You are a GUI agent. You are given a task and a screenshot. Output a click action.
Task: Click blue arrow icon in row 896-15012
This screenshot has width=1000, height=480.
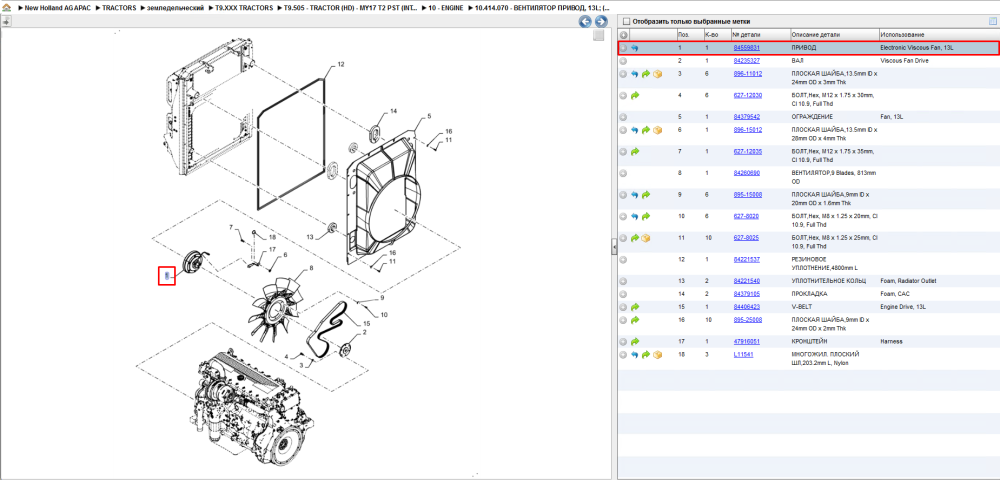click(635, 130)
